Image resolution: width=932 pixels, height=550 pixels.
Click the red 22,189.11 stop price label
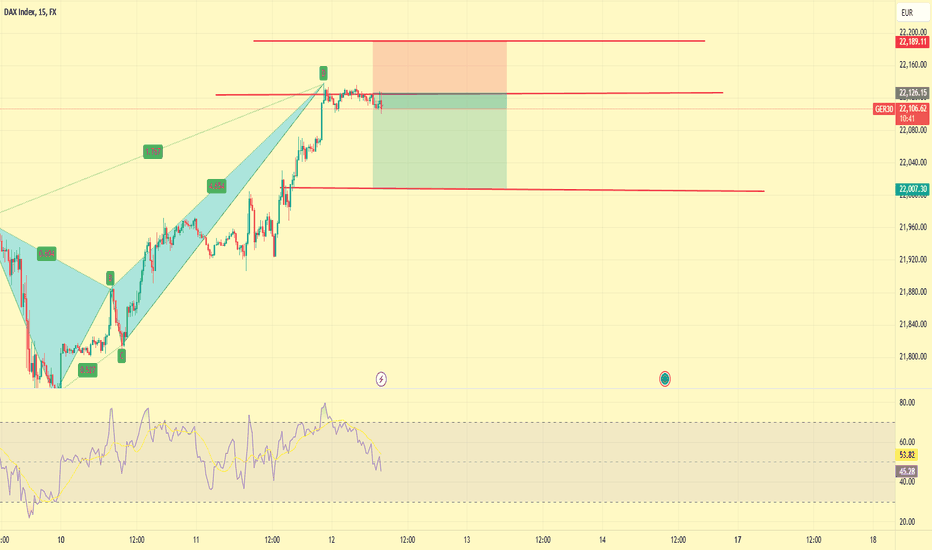912,42
